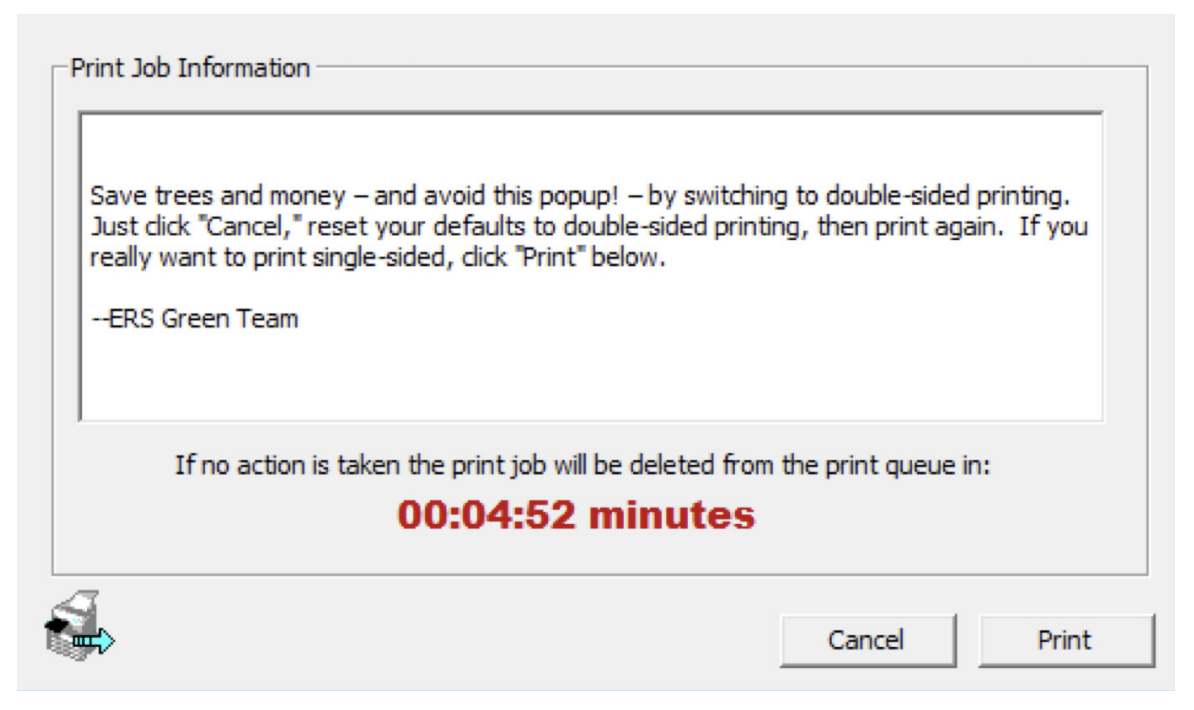1194x710 pixels.
Task: Click the "--ERS Green Team" signature line
Action: [x=194, y=320]
